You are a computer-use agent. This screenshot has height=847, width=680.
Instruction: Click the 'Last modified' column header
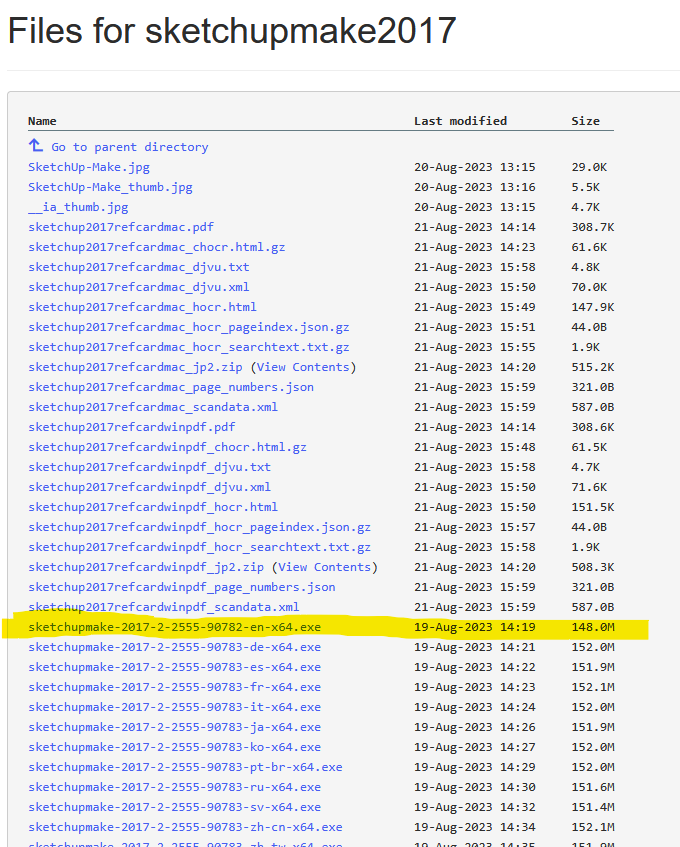pos(461,121)
